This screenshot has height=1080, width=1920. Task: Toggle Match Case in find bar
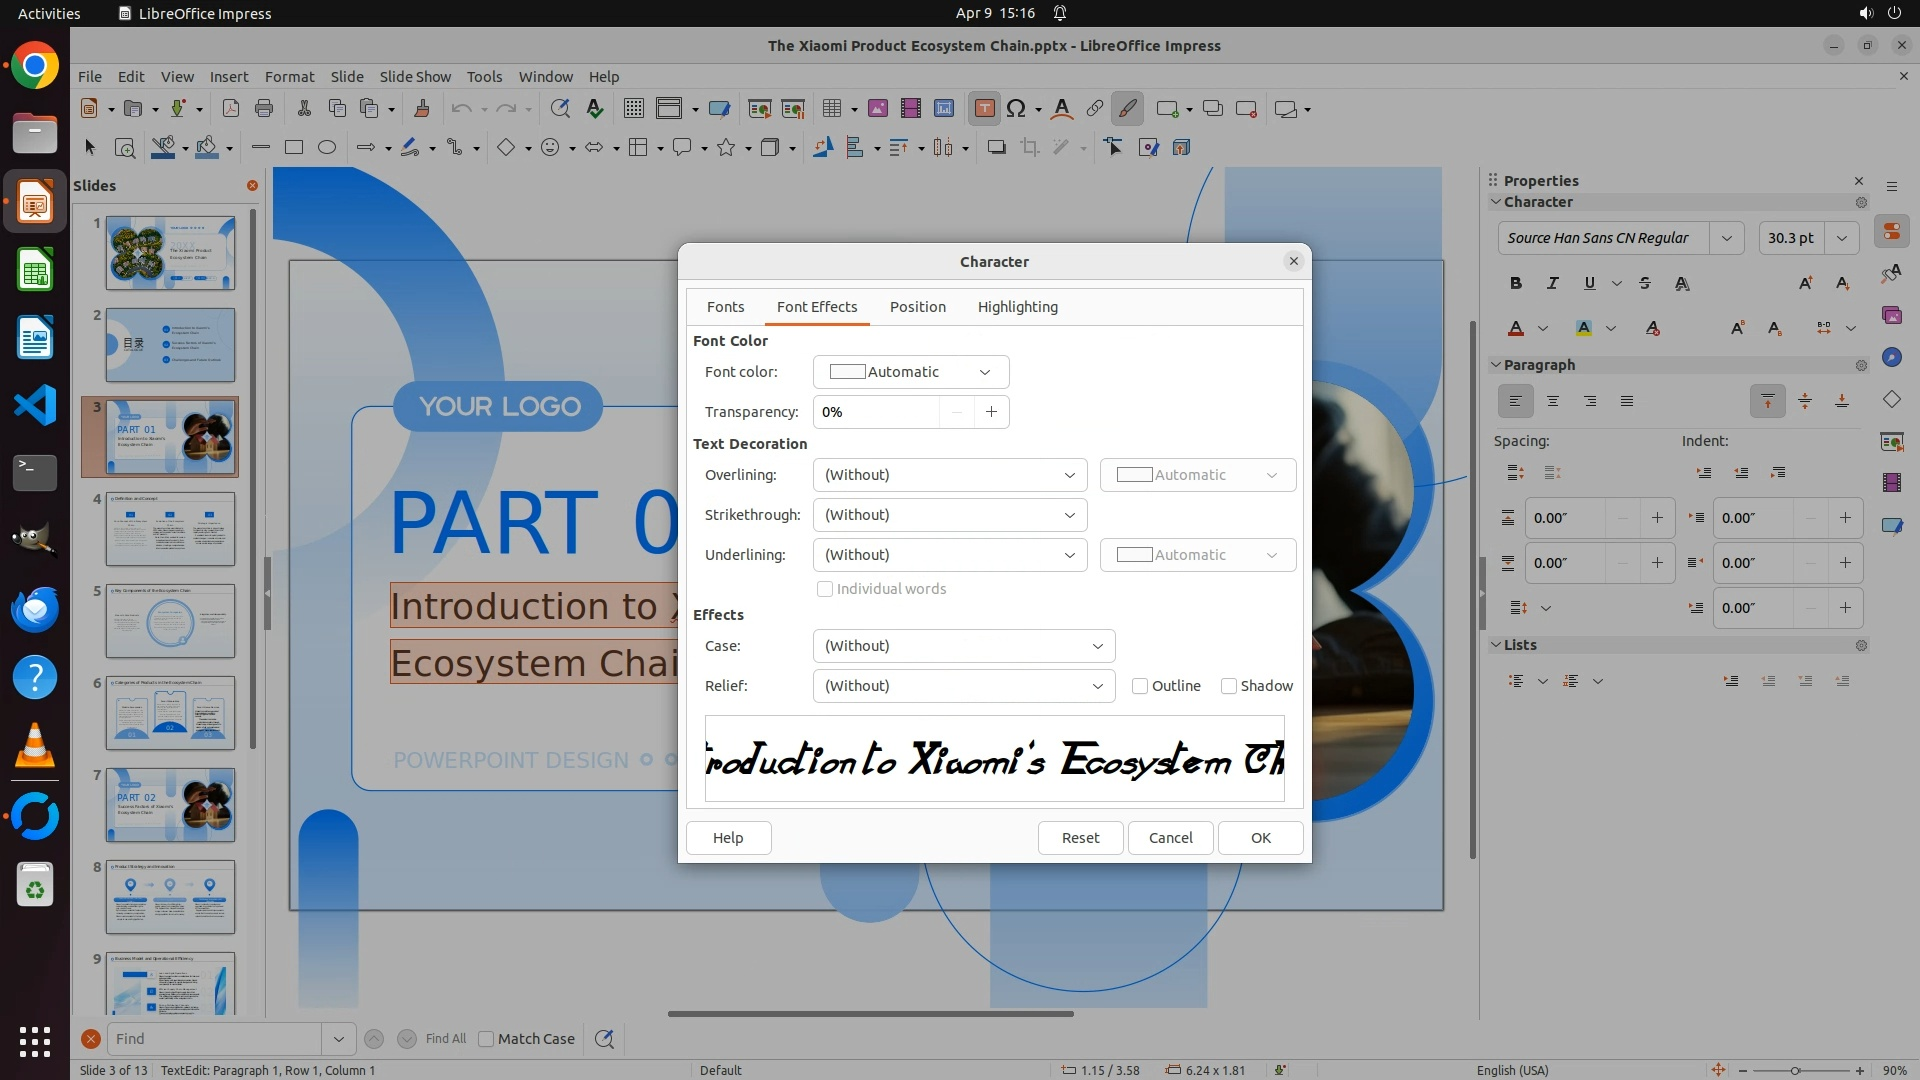tap(487, 1039)
